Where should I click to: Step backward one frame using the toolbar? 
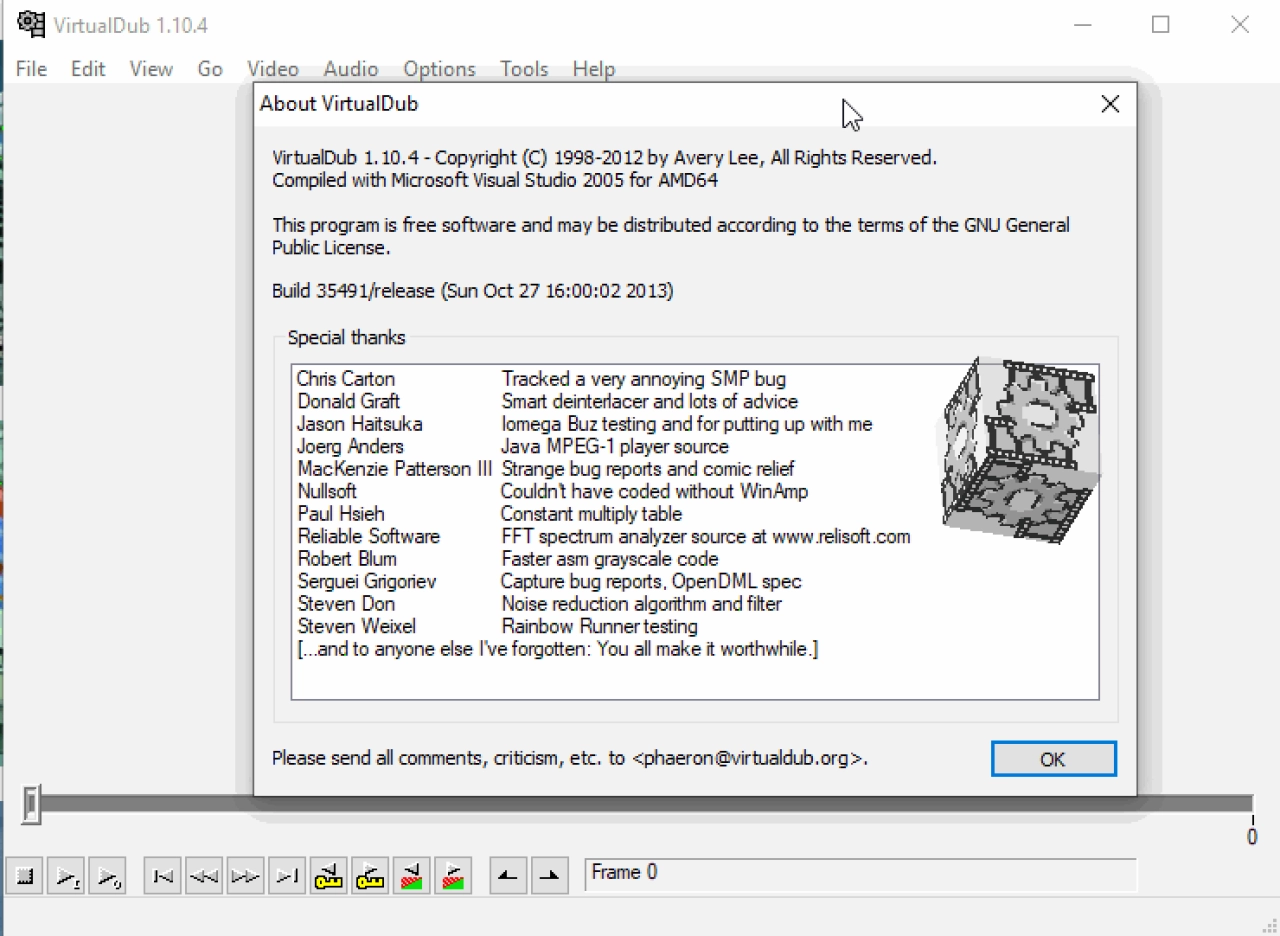[x=204, y=876]
